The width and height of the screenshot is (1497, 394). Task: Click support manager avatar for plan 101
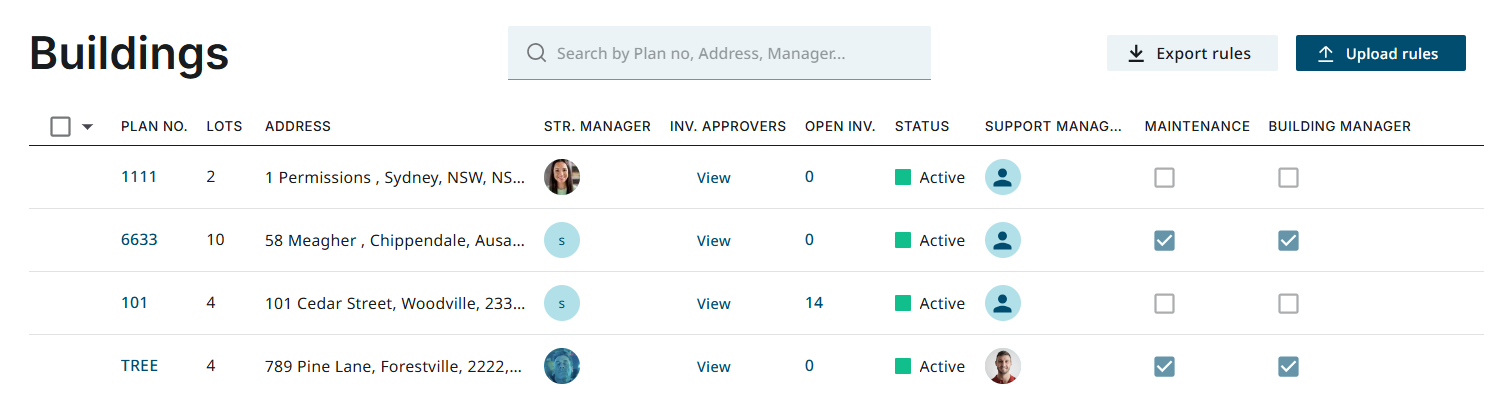1003,303
